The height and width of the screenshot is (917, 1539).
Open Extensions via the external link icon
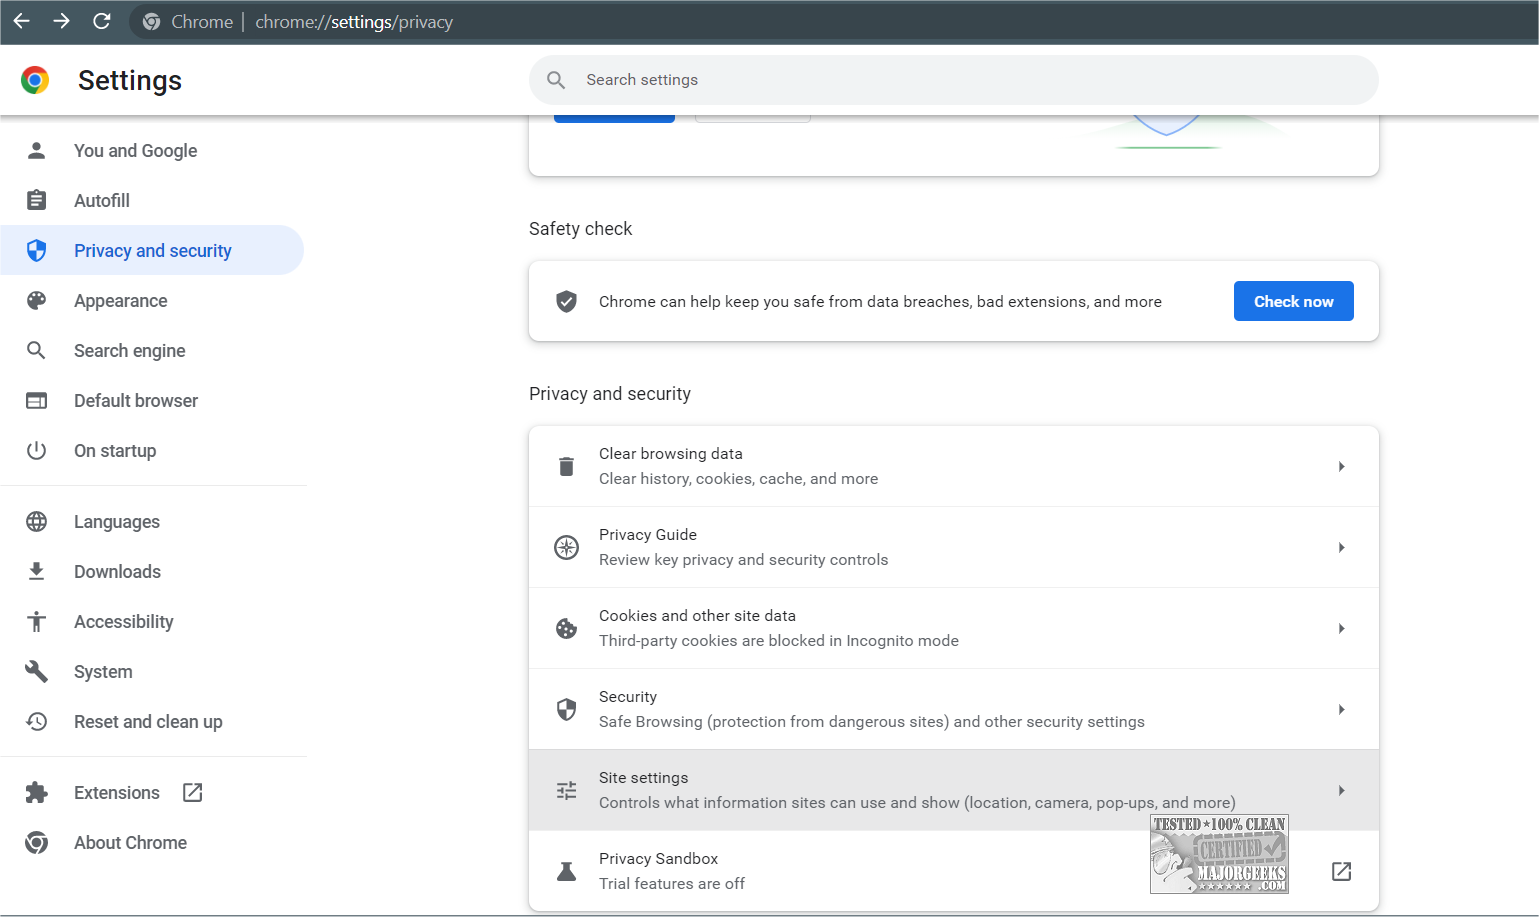coord(193,792)
